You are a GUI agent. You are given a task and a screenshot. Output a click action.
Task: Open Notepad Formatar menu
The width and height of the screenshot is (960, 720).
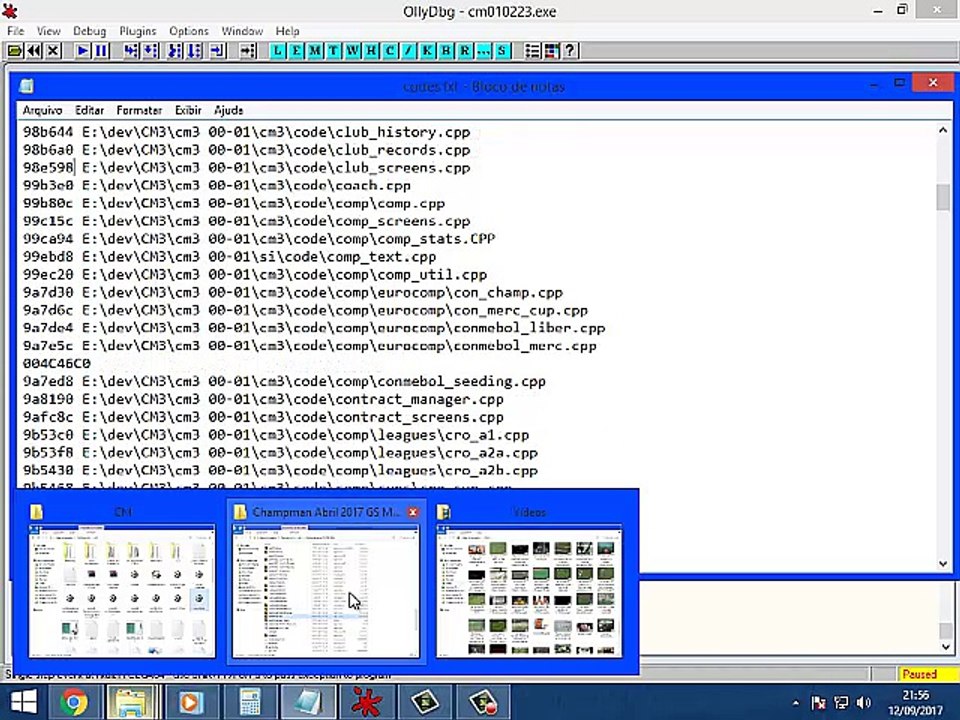[x=139, y=110]
